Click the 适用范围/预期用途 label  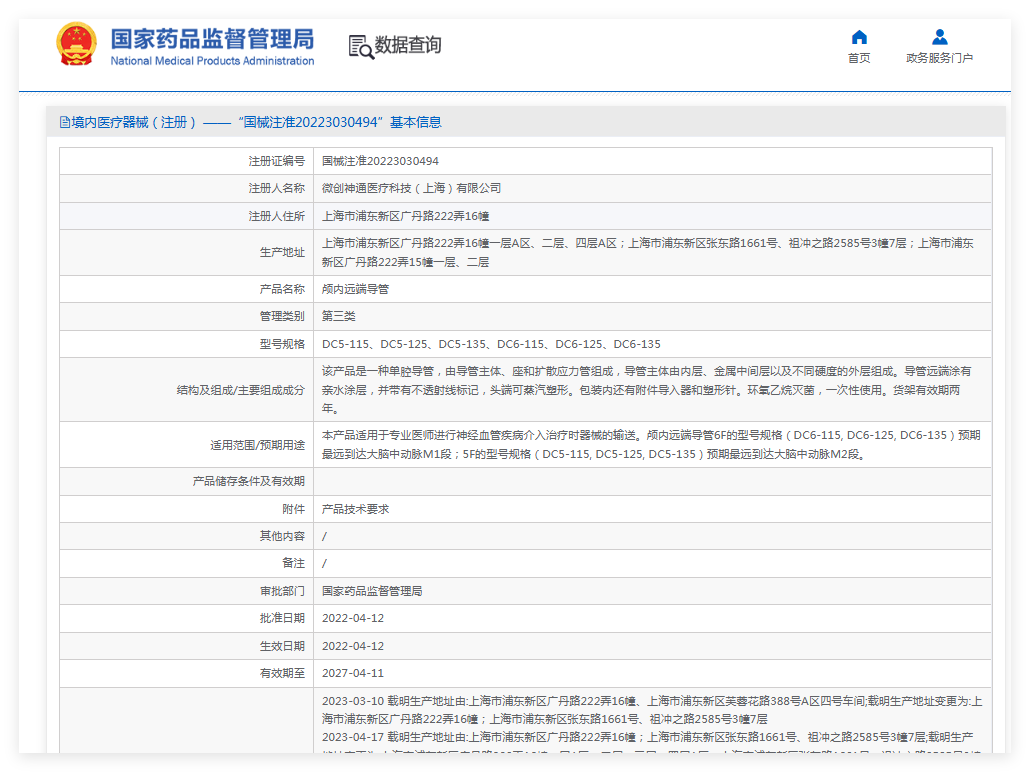pyautogui.click(x=258, y=445)
